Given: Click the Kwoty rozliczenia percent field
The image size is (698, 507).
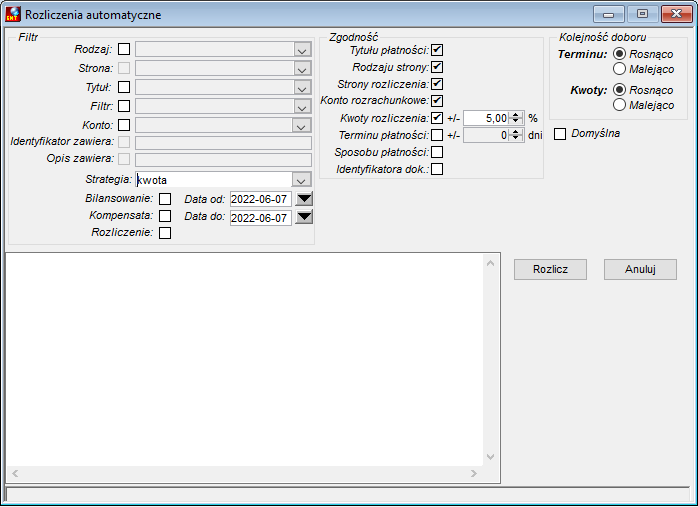Looking at the screenshot, I should click(487, 118).
